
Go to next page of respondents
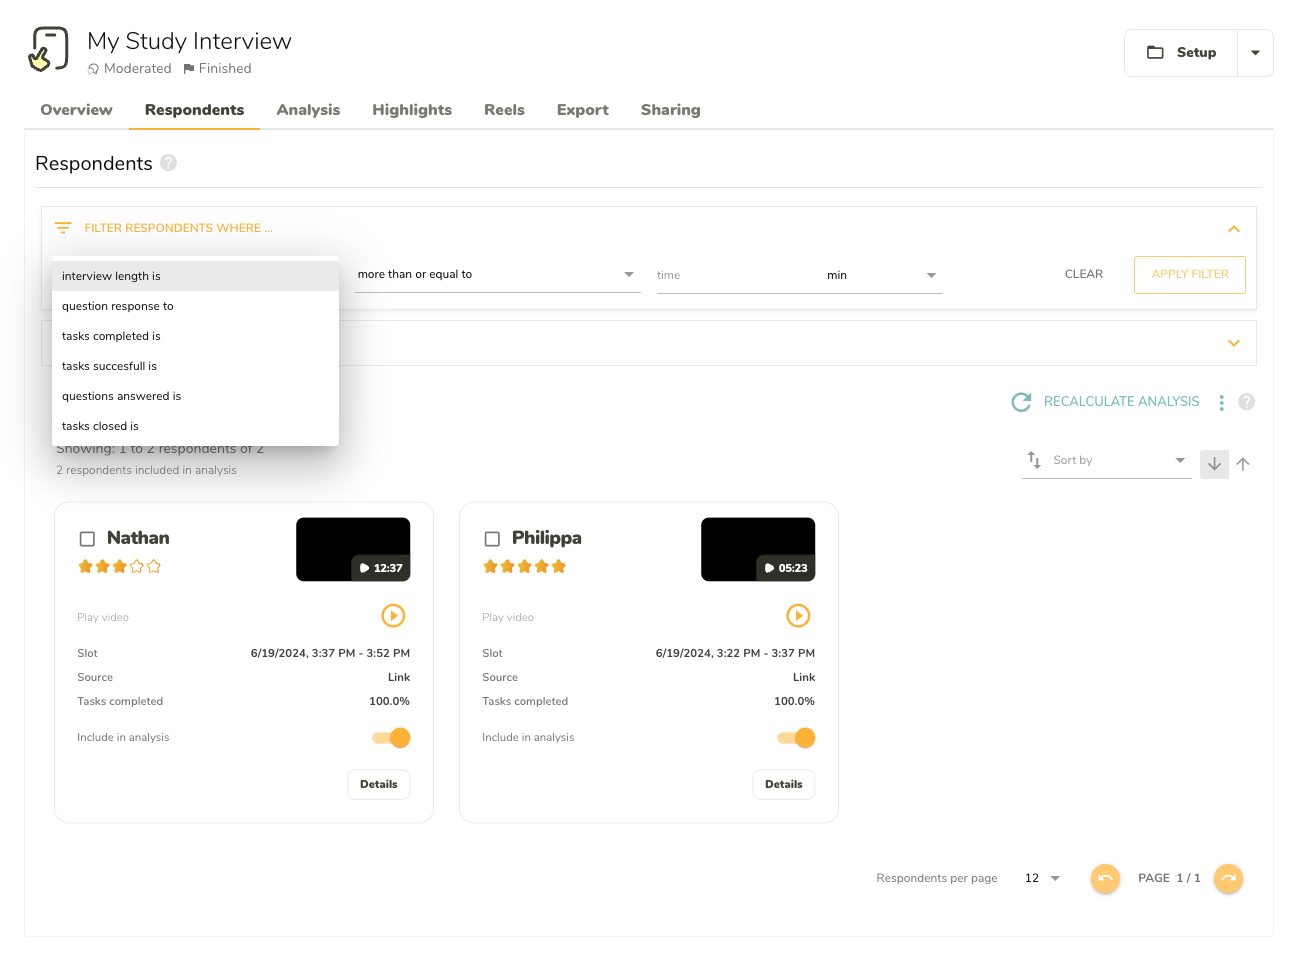(x=1228, y=878)
